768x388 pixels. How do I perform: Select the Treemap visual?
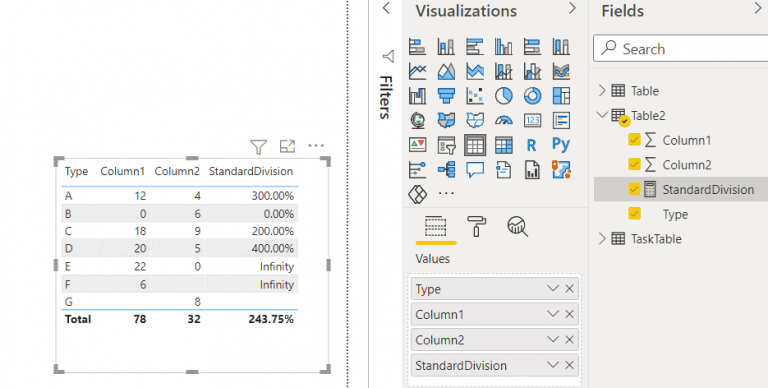click(x=561, y=96)
